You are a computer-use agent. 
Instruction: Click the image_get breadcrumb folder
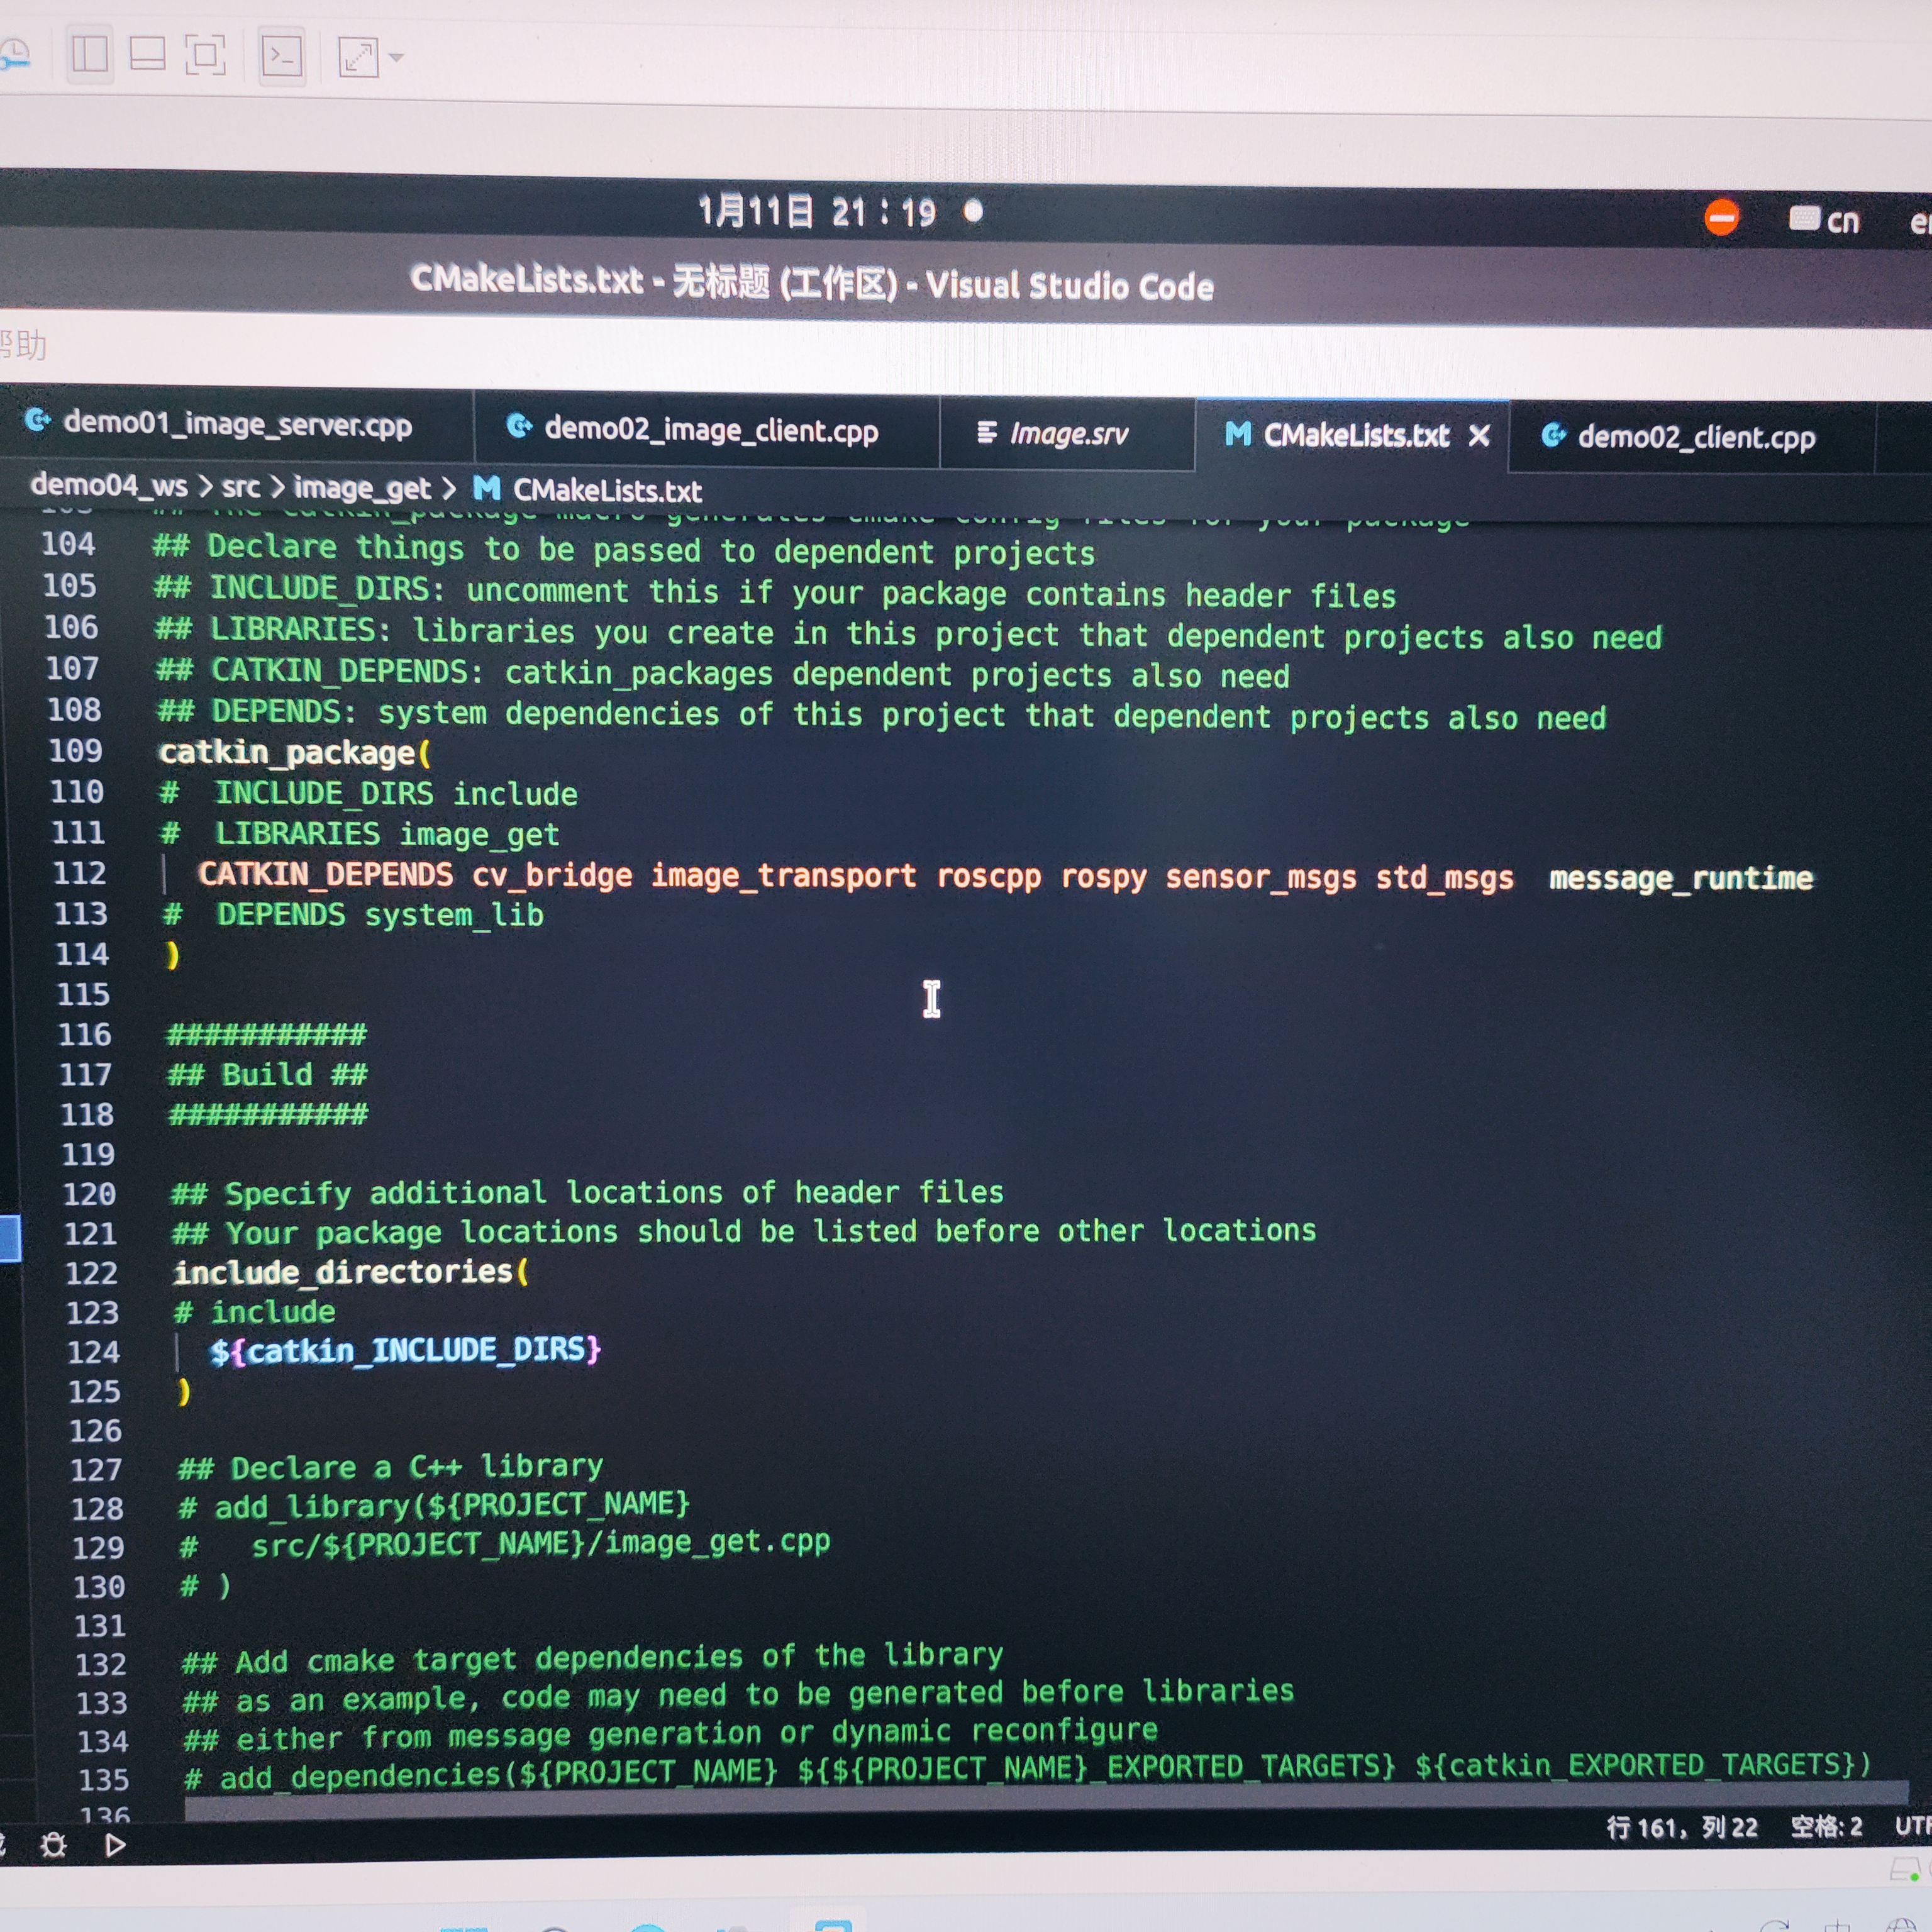pyautogui.click(x=361, y=488)
